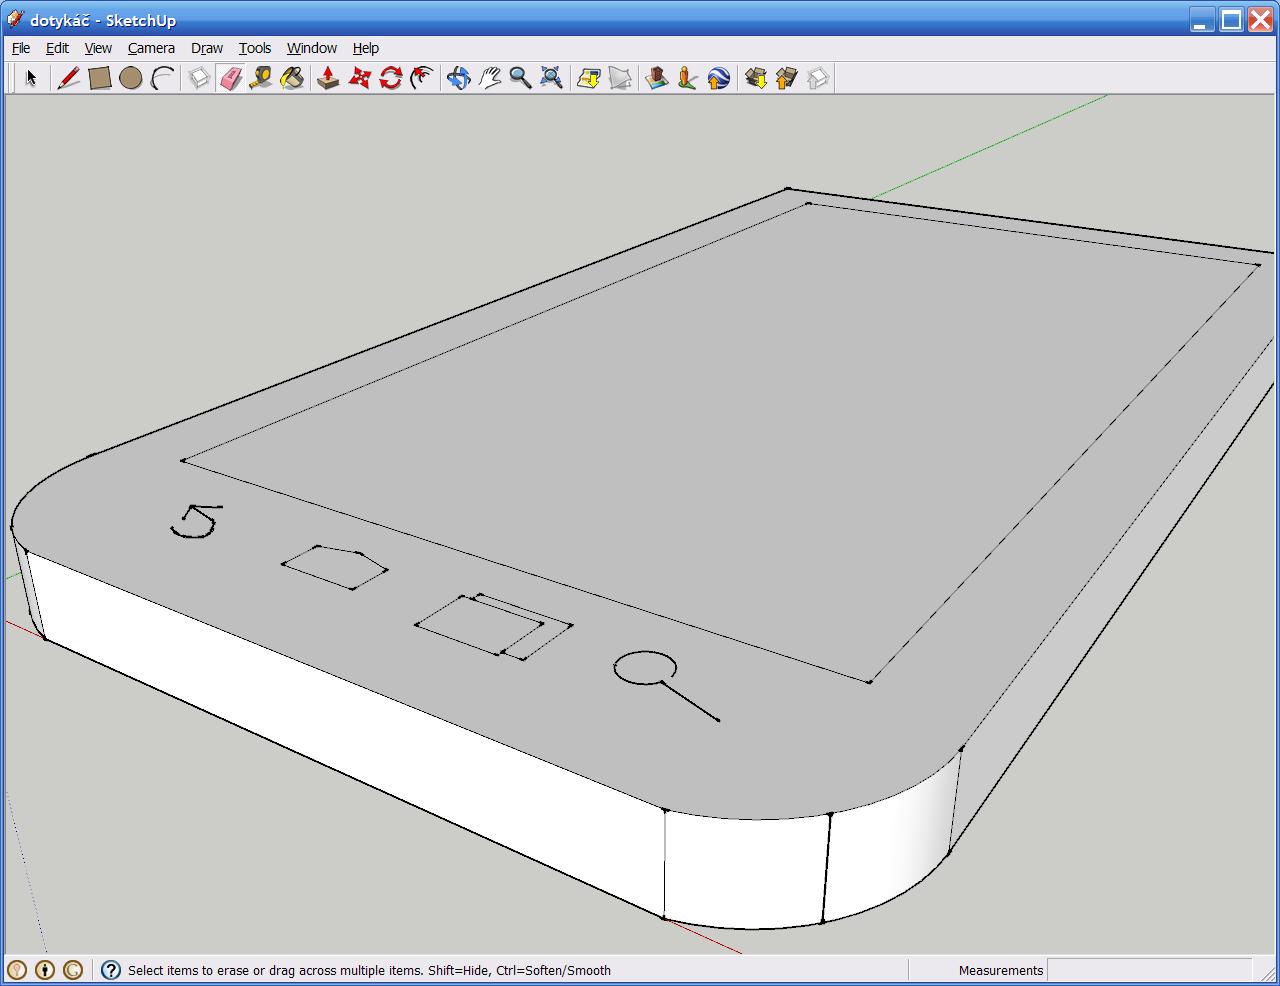
Task: Click the Zoom Extents icon
Action: (551, 78)
